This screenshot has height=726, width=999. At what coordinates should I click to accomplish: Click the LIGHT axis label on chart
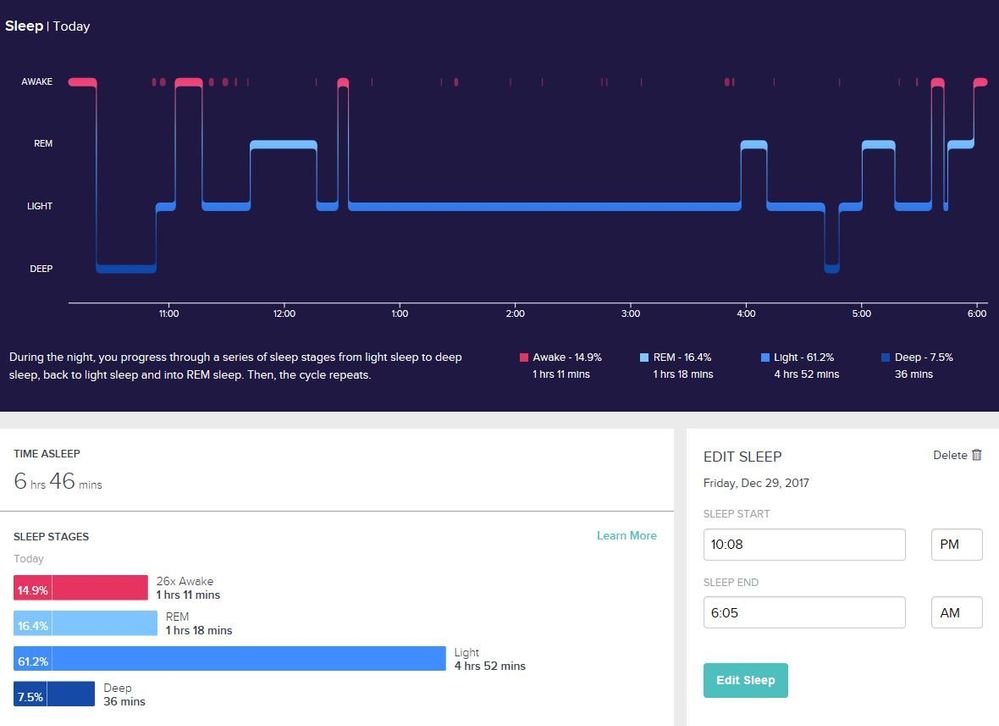(x=40, y=206)
